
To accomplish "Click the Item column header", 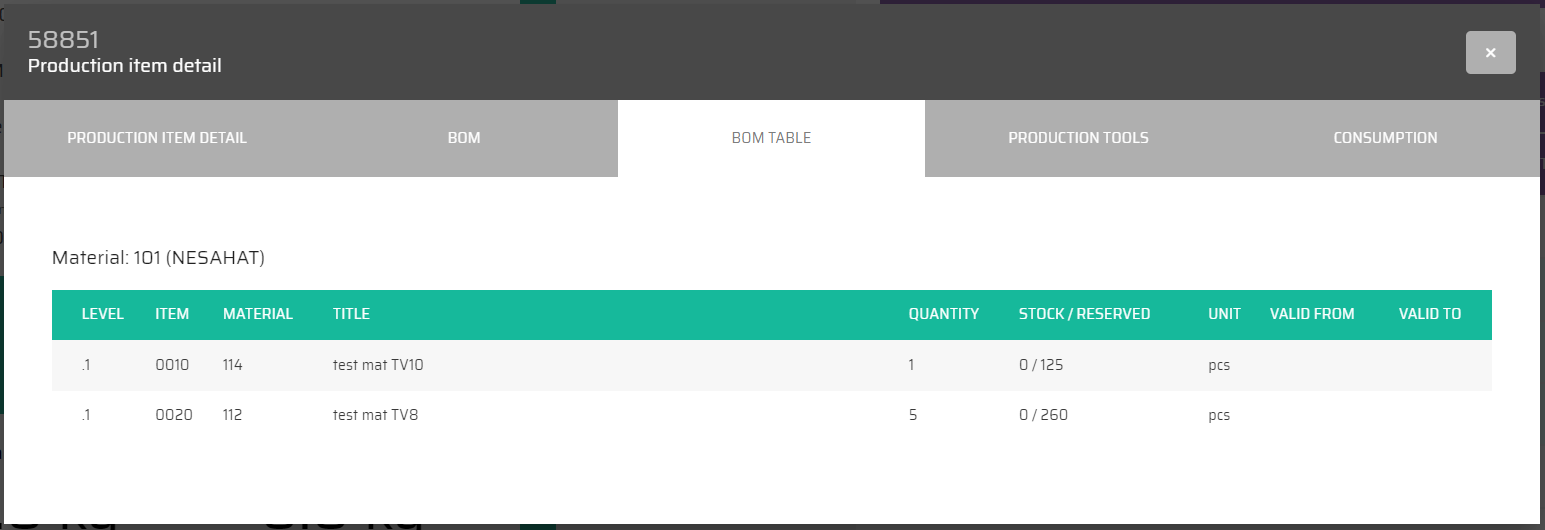I will pos(172,314).
